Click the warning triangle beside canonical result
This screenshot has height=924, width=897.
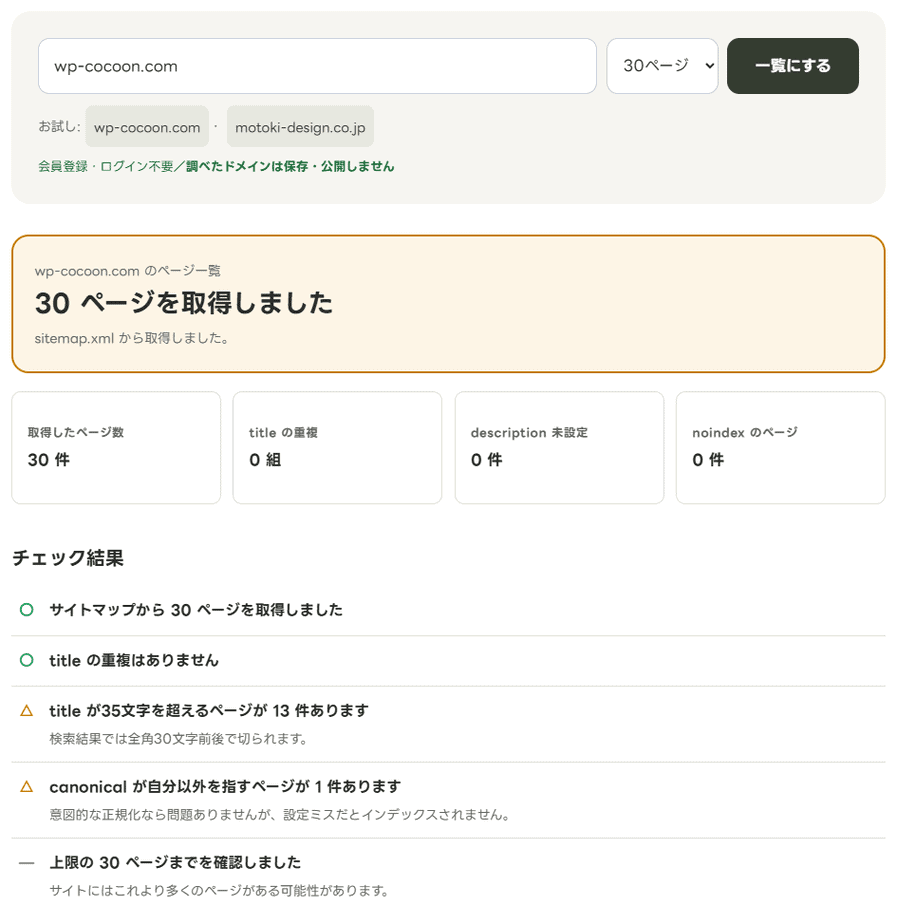(x=27, y=786)
